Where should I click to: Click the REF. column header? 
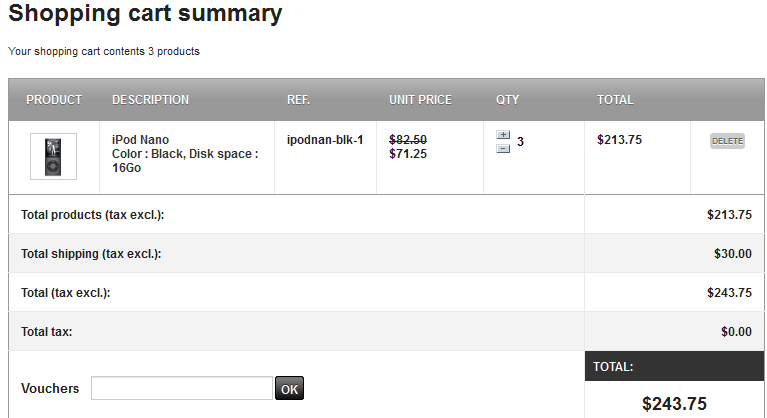point(298,100)
